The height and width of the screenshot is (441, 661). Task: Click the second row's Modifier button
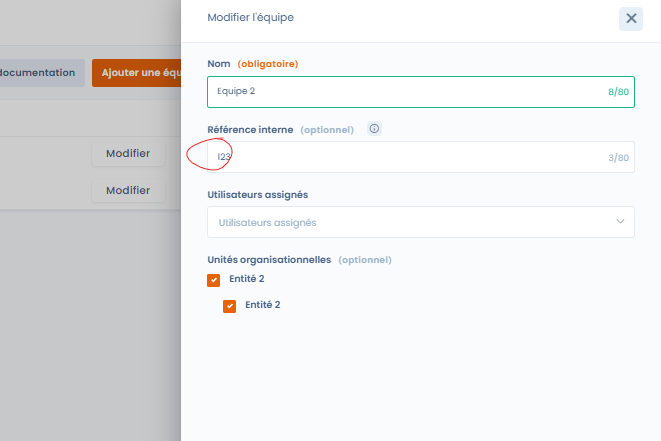[x=128, y=190]
